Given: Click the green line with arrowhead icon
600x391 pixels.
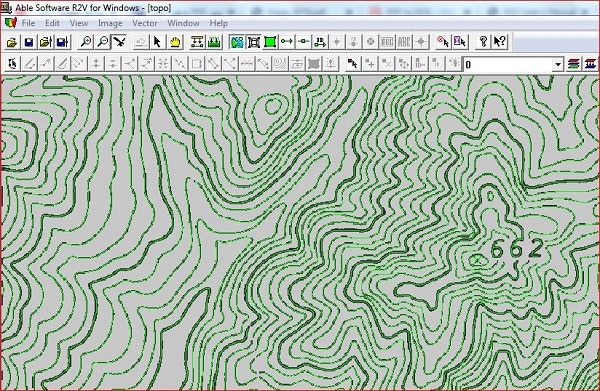Looking at the screenshot, I should click(287, 42).
